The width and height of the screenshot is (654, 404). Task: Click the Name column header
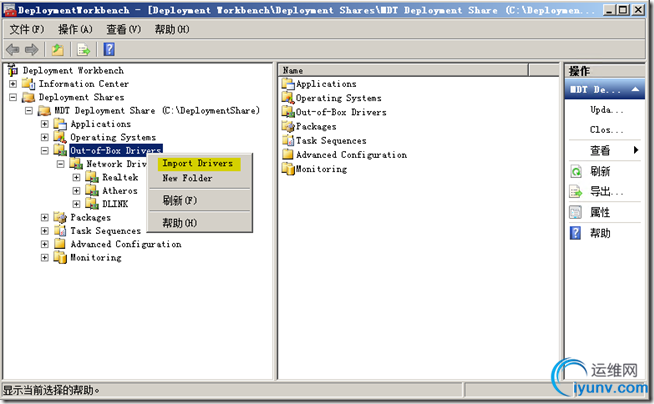click(x=403, y=70)
